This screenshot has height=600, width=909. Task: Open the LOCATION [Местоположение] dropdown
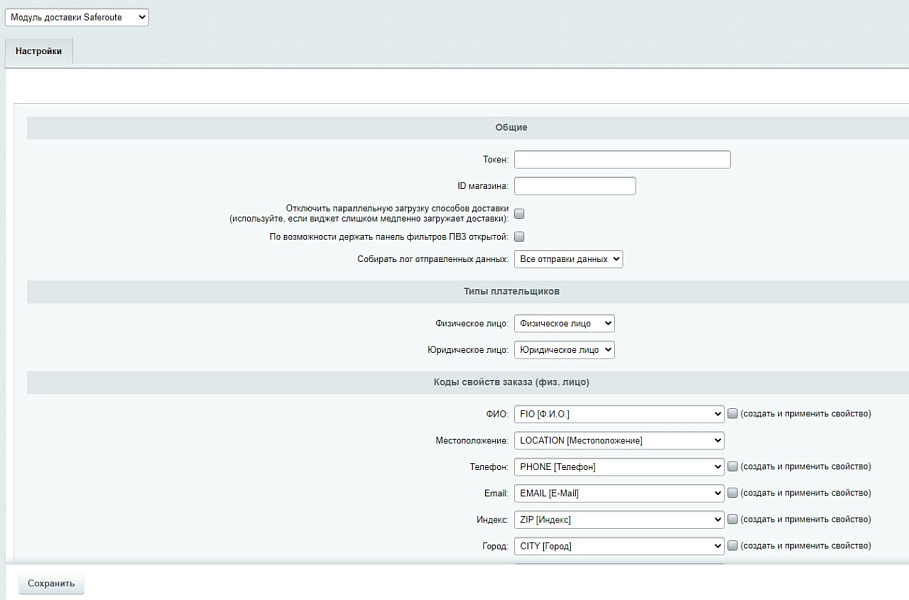coord(619,440)
